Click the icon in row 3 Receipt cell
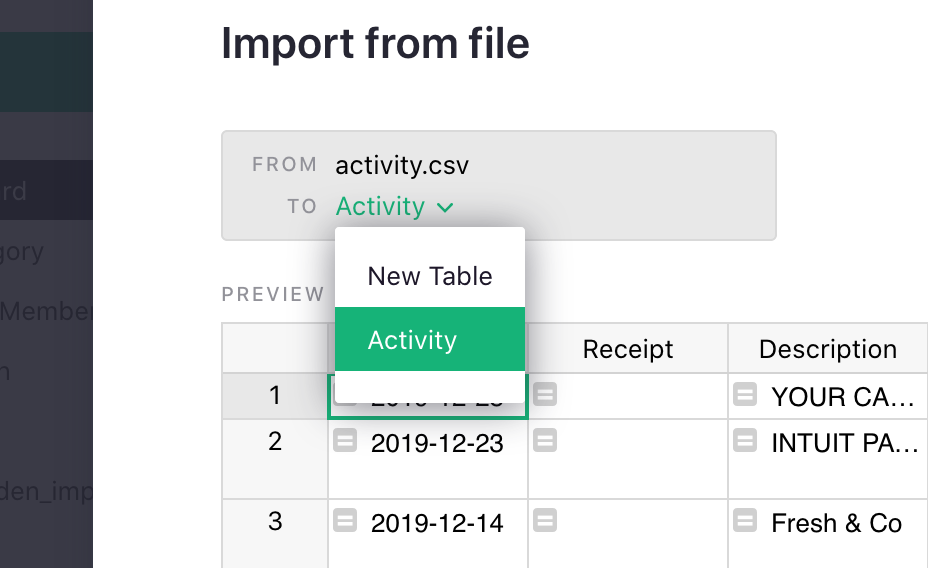The image size is (928, 568). pyautogui.click(x=545, y=520)
